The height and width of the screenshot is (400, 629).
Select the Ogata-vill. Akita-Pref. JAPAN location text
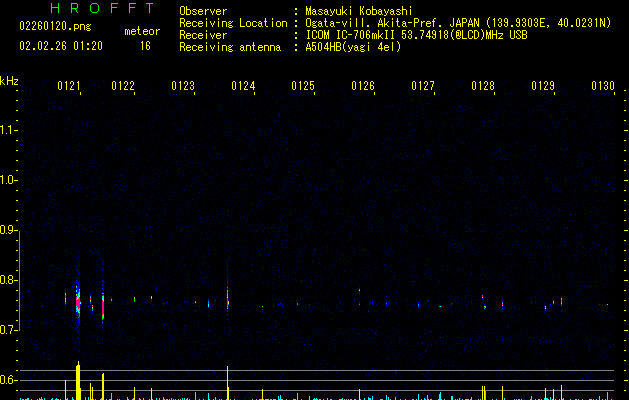click(458, 23)
